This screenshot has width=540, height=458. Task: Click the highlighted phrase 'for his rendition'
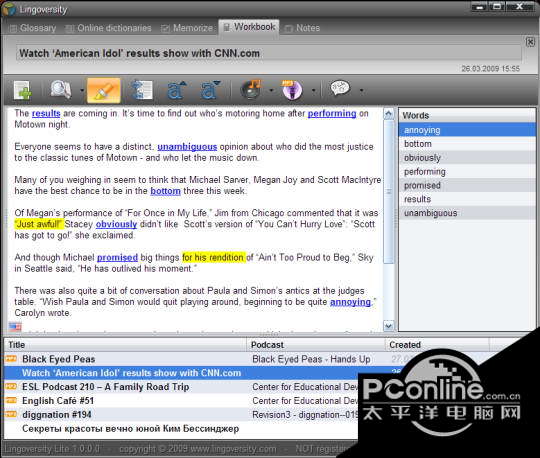pos(214,258)
